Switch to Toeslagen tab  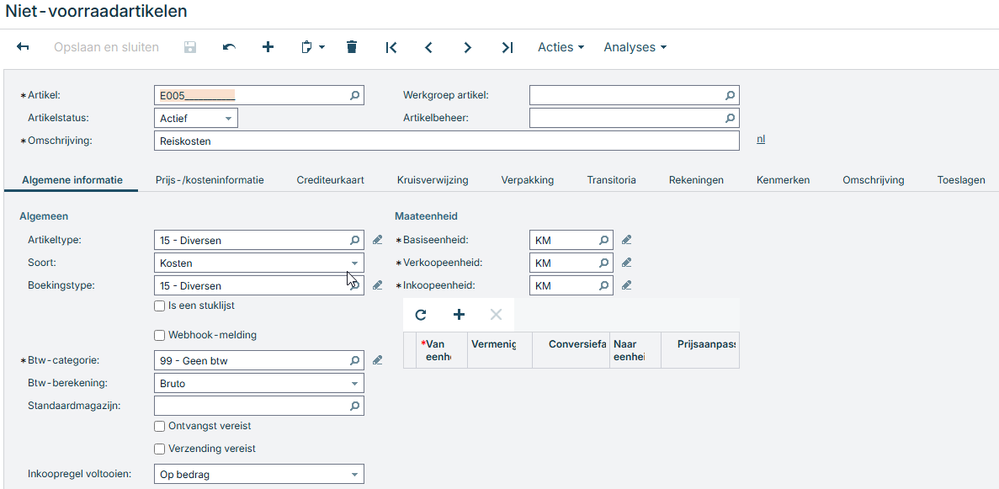(961, 180)
